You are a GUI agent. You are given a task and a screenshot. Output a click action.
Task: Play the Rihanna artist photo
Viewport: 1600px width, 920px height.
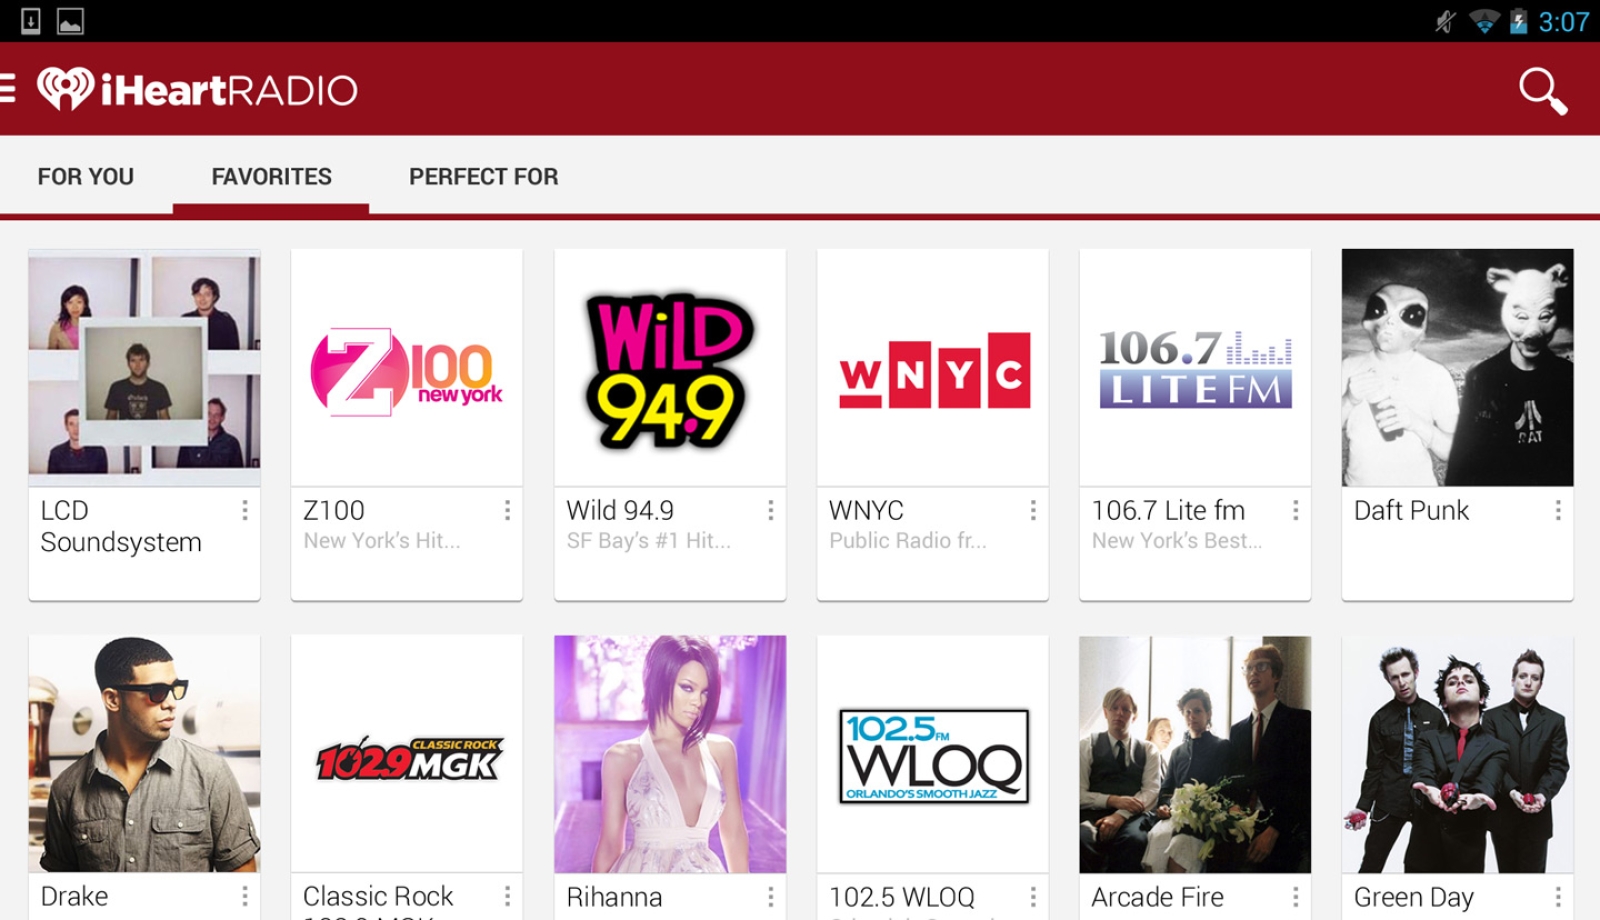tap(670, 754)
